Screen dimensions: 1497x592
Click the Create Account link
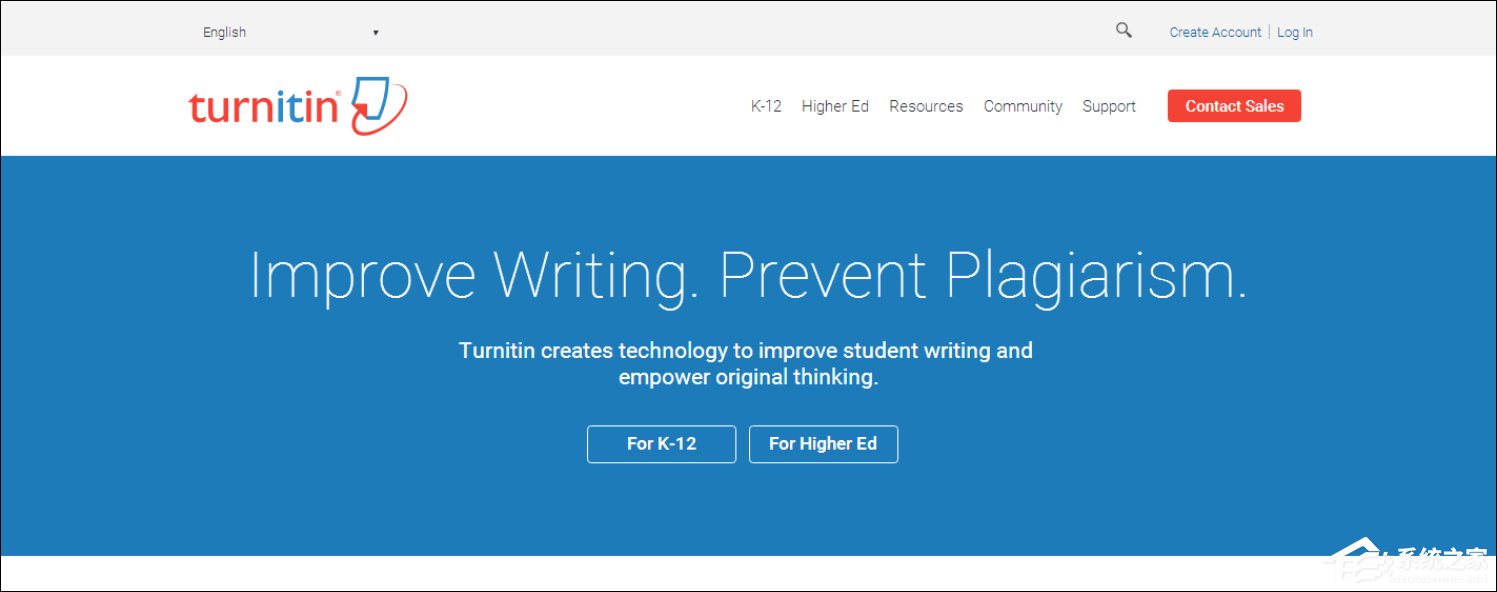coord(1215,32)
